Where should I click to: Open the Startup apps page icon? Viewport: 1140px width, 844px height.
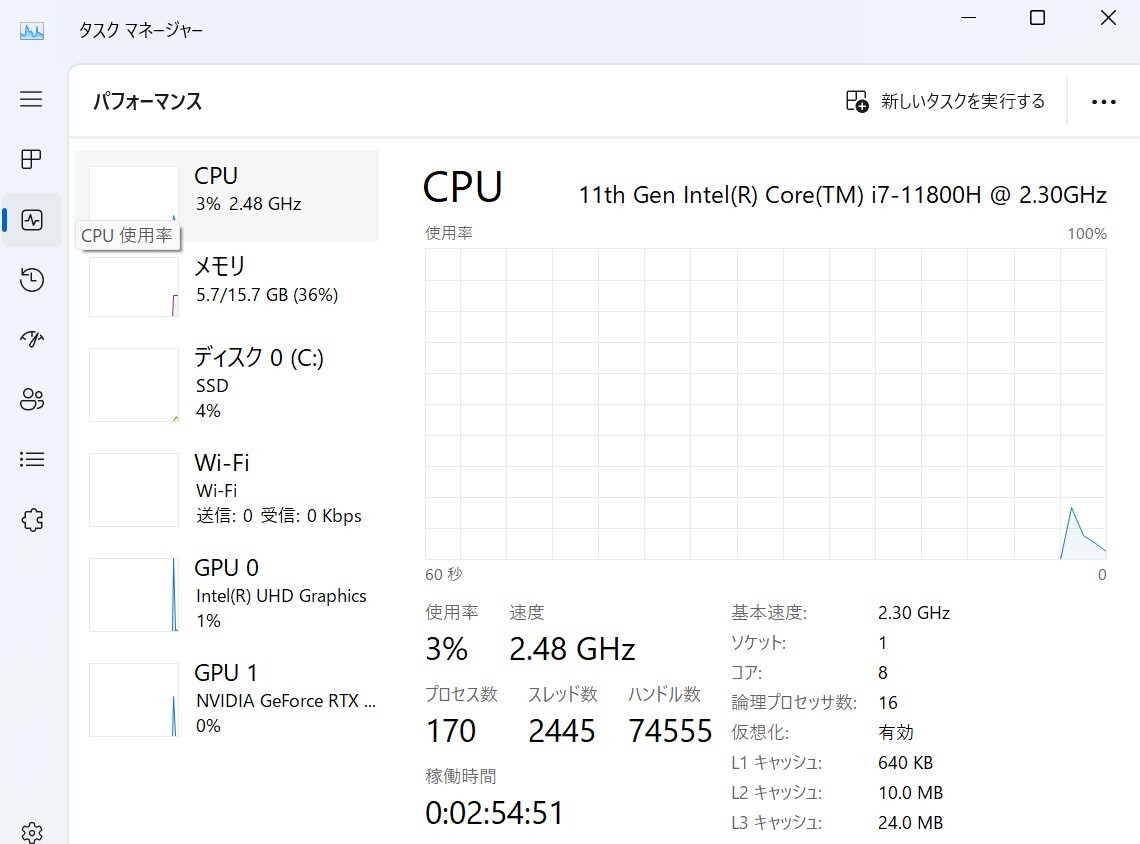click(x=32, y=340)
